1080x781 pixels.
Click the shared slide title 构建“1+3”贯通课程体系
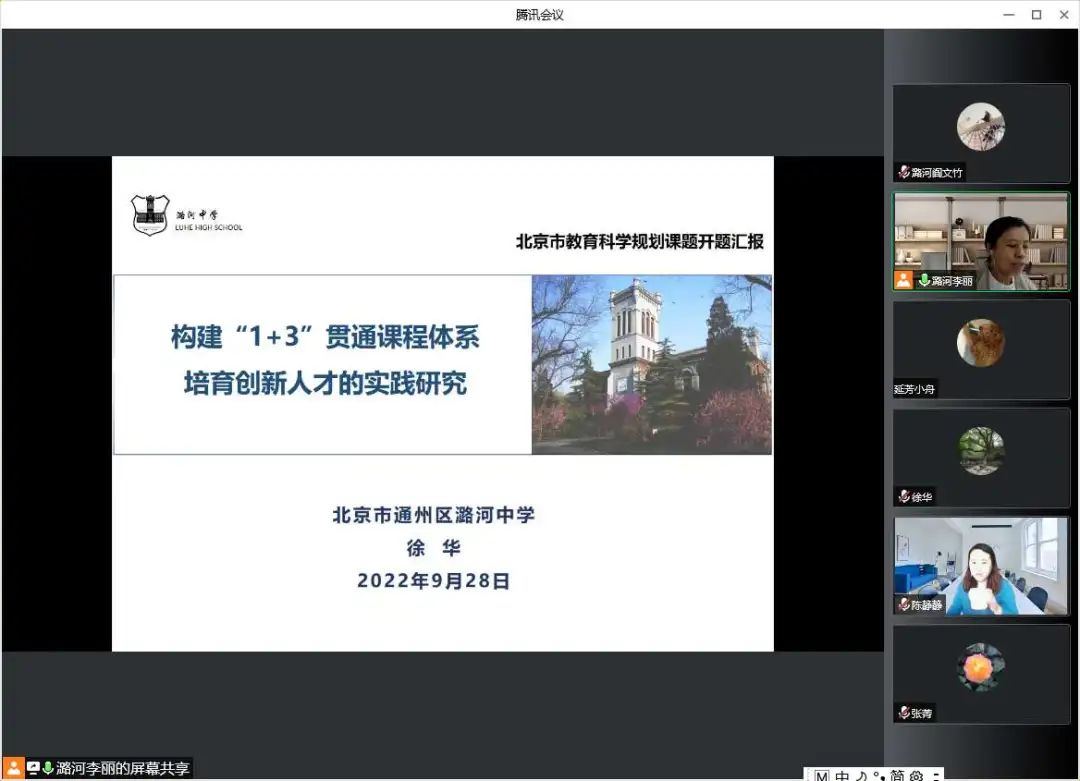pyautogui.click(x=325, y=338)
